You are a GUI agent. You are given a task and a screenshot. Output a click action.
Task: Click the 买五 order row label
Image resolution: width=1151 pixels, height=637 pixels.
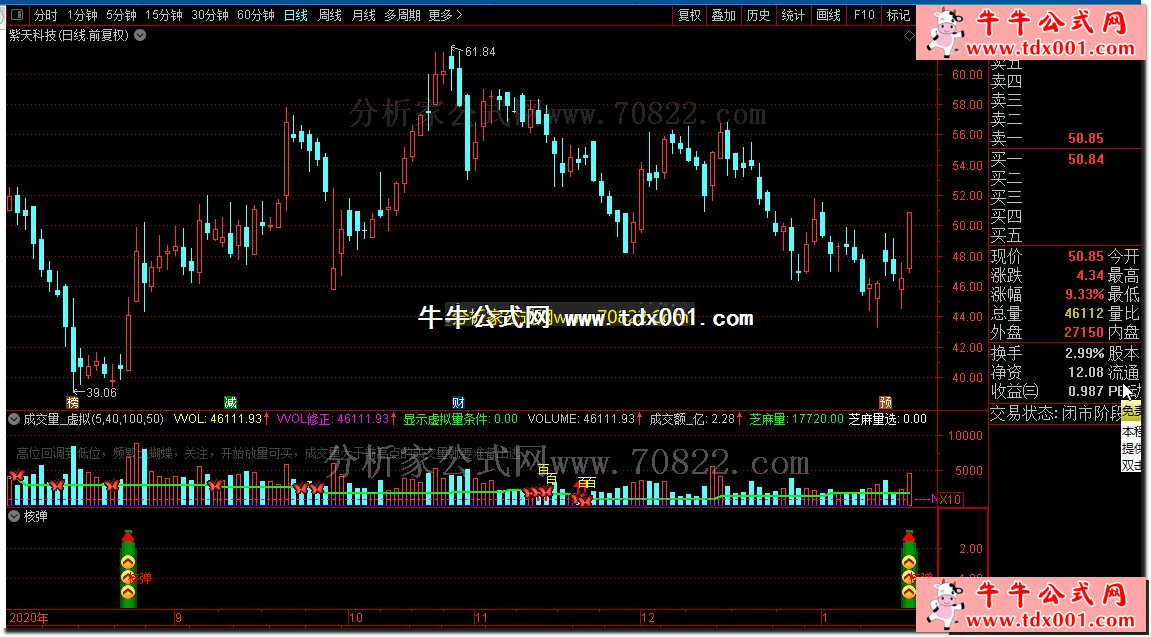pyautogui.click(x=1006, y=236)
